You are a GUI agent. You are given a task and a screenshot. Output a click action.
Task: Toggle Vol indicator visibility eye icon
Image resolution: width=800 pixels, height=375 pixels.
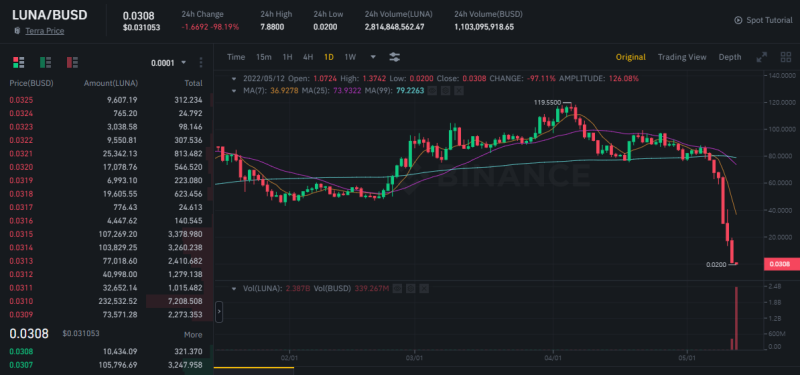(x=397, y=288)
